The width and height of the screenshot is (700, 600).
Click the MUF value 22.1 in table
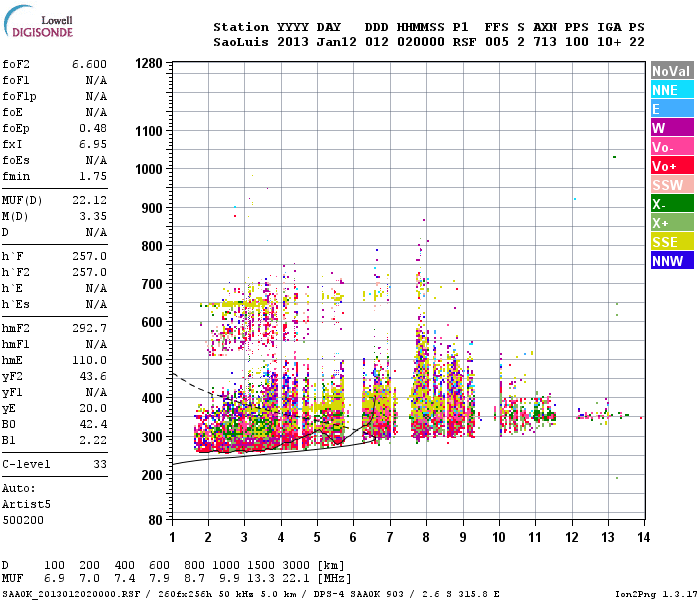click(296, 579)
